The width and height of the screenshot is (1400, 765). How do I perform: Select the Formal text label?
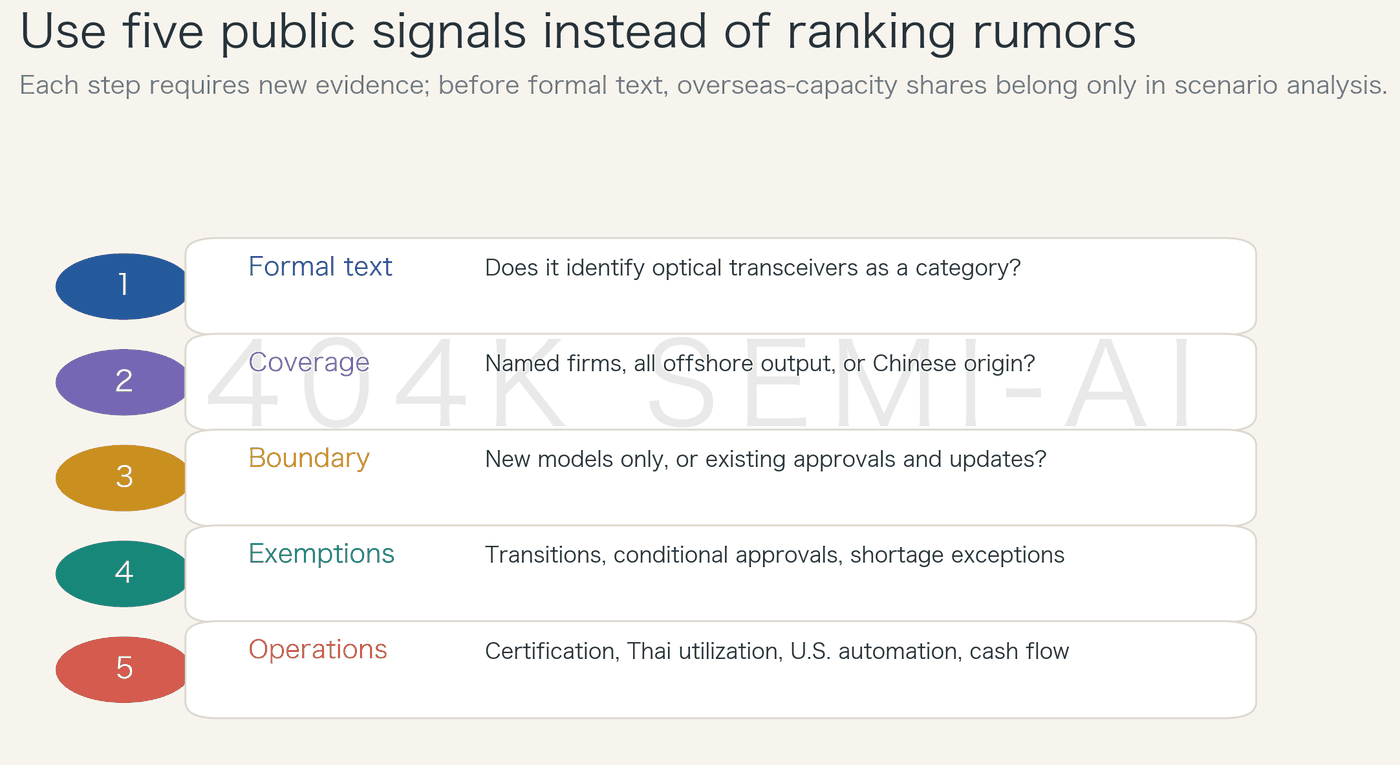pos(320,267)
